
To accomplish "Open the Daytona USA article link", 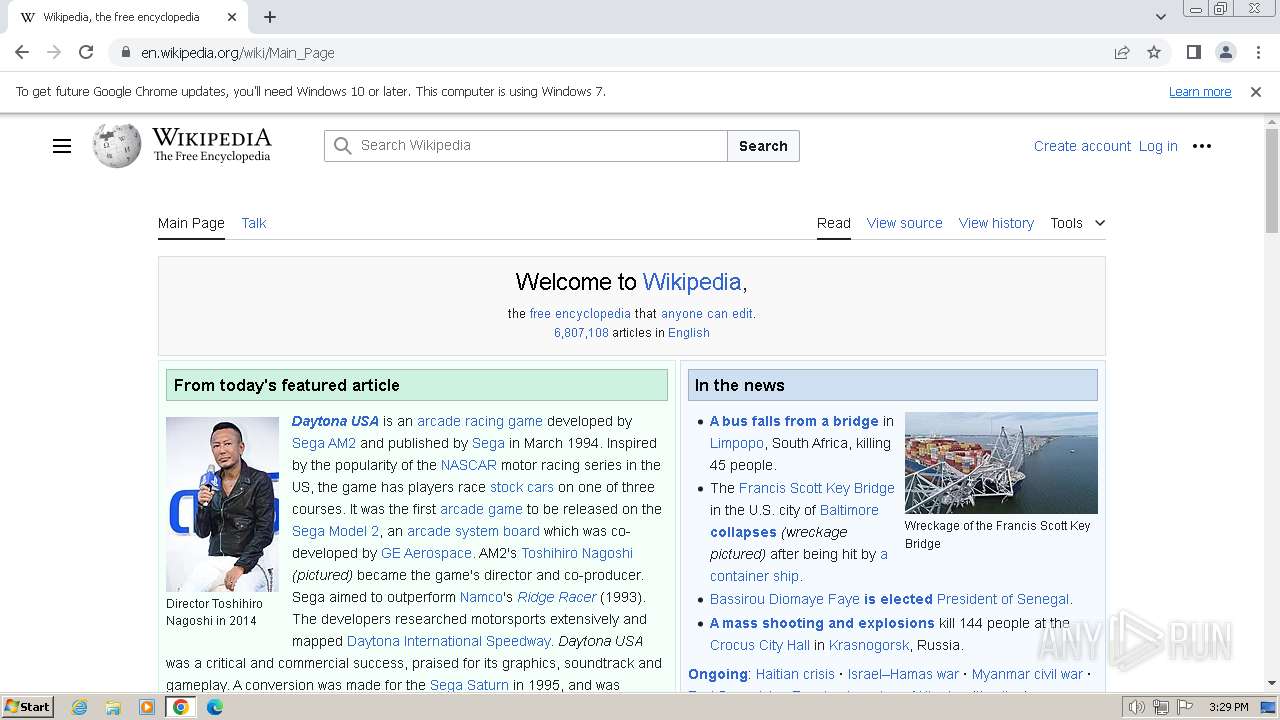I will coord(335,421).
